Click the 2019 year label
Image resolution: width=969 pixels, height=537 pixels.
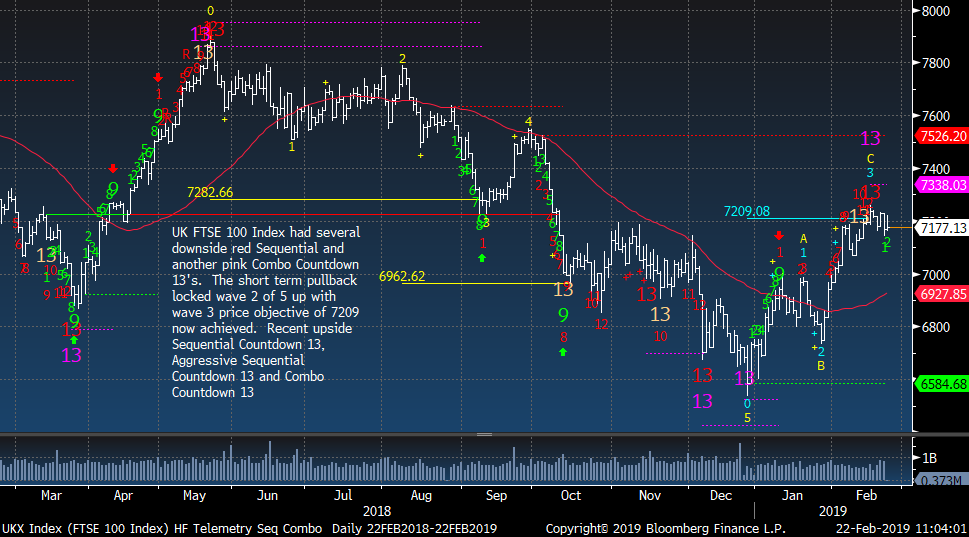pyautogui.click(x=832, y=512)
